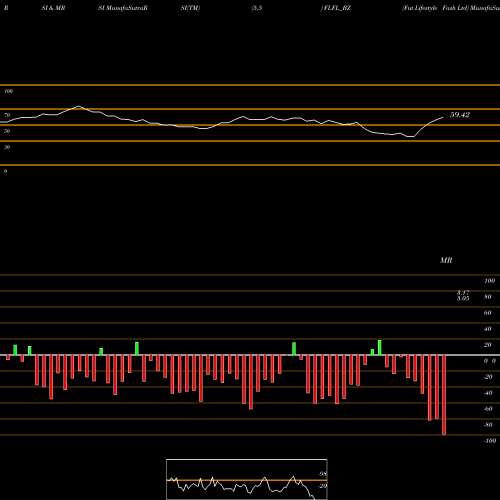
Task: Click the 40 label on the MR axis
Action: (488, 329)
